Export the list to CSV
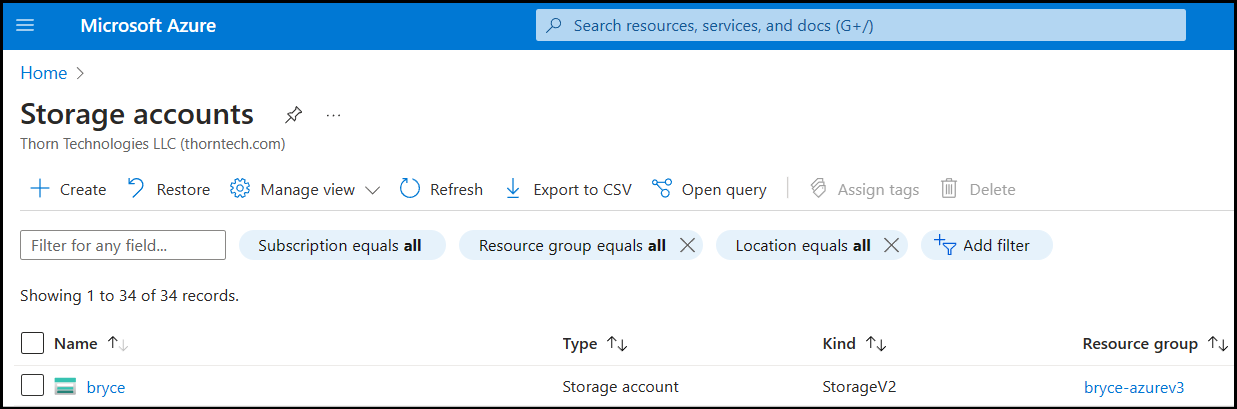The image size is (1237, 409). click(568, 189)
